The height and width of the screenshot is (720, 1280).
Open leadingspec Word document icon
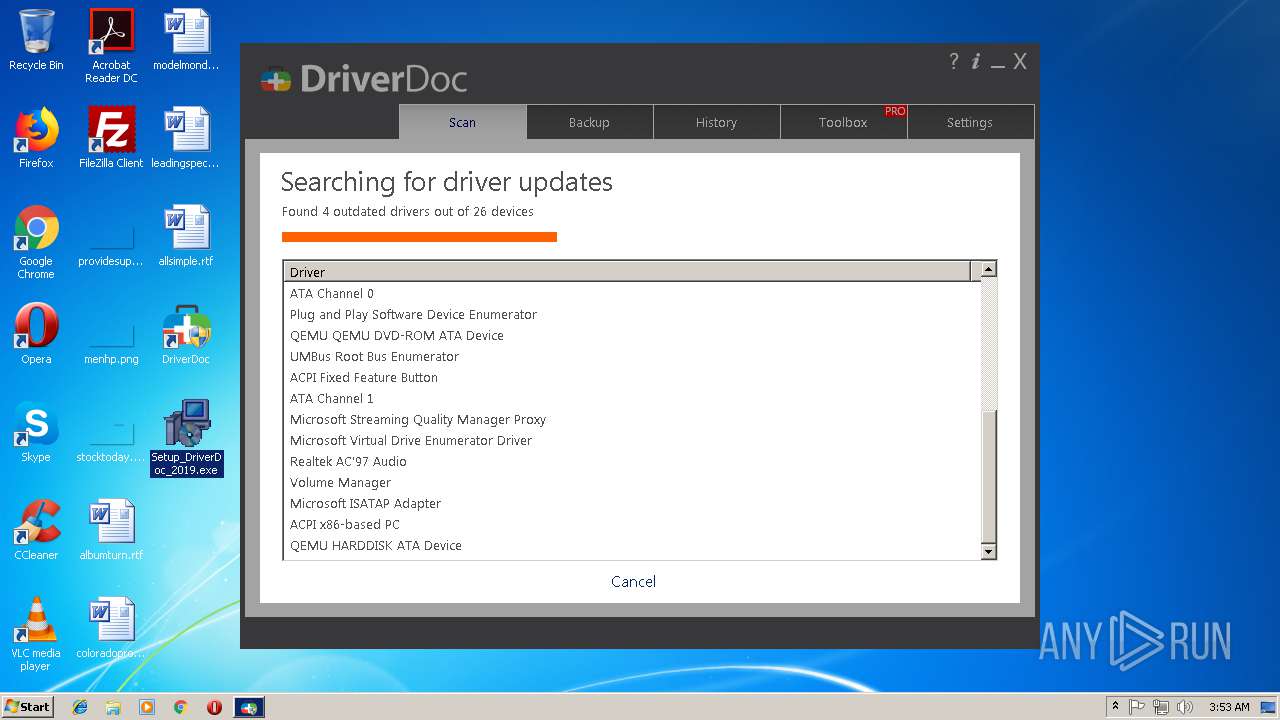pos(186,138)
